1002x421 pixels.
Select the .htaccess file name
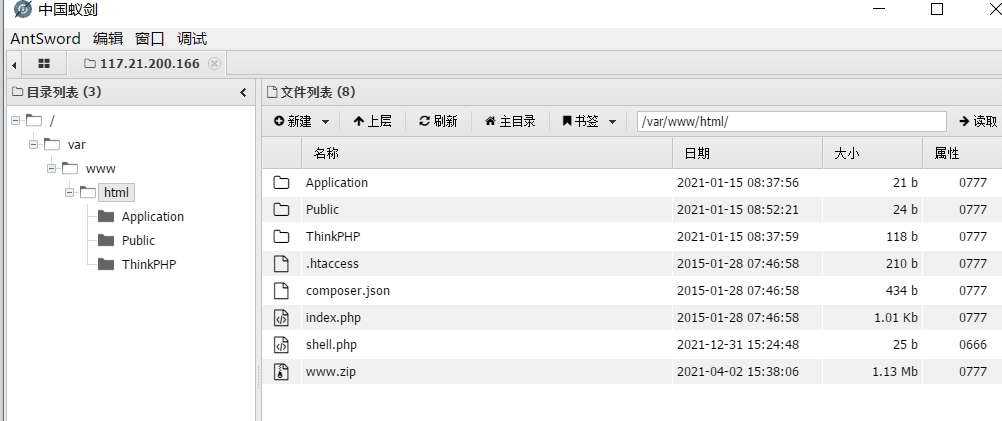coord(332,263)
